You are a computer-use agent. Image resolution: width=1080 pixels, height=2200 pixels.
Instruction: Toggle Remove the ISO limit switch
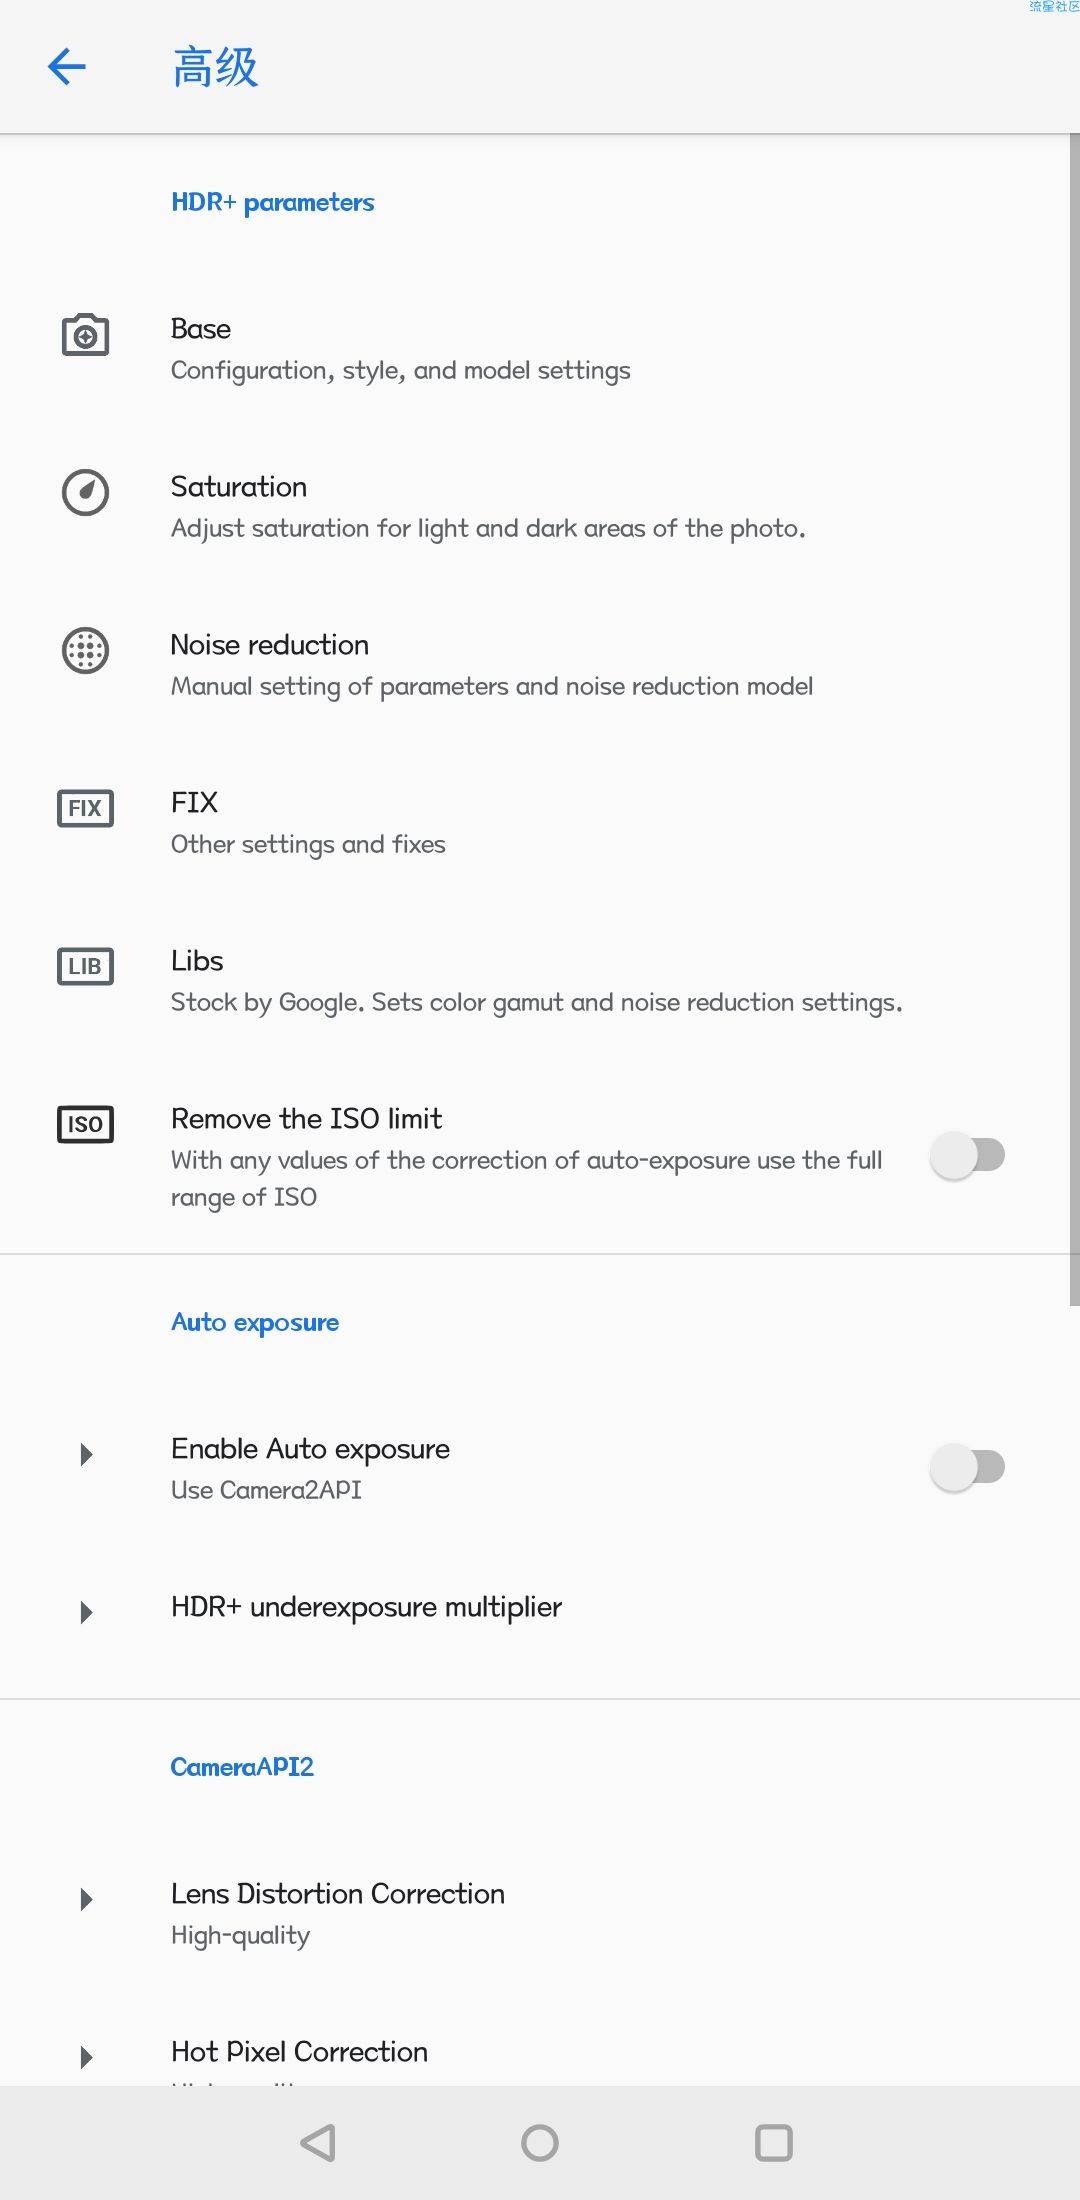(x=967, y=1156)
